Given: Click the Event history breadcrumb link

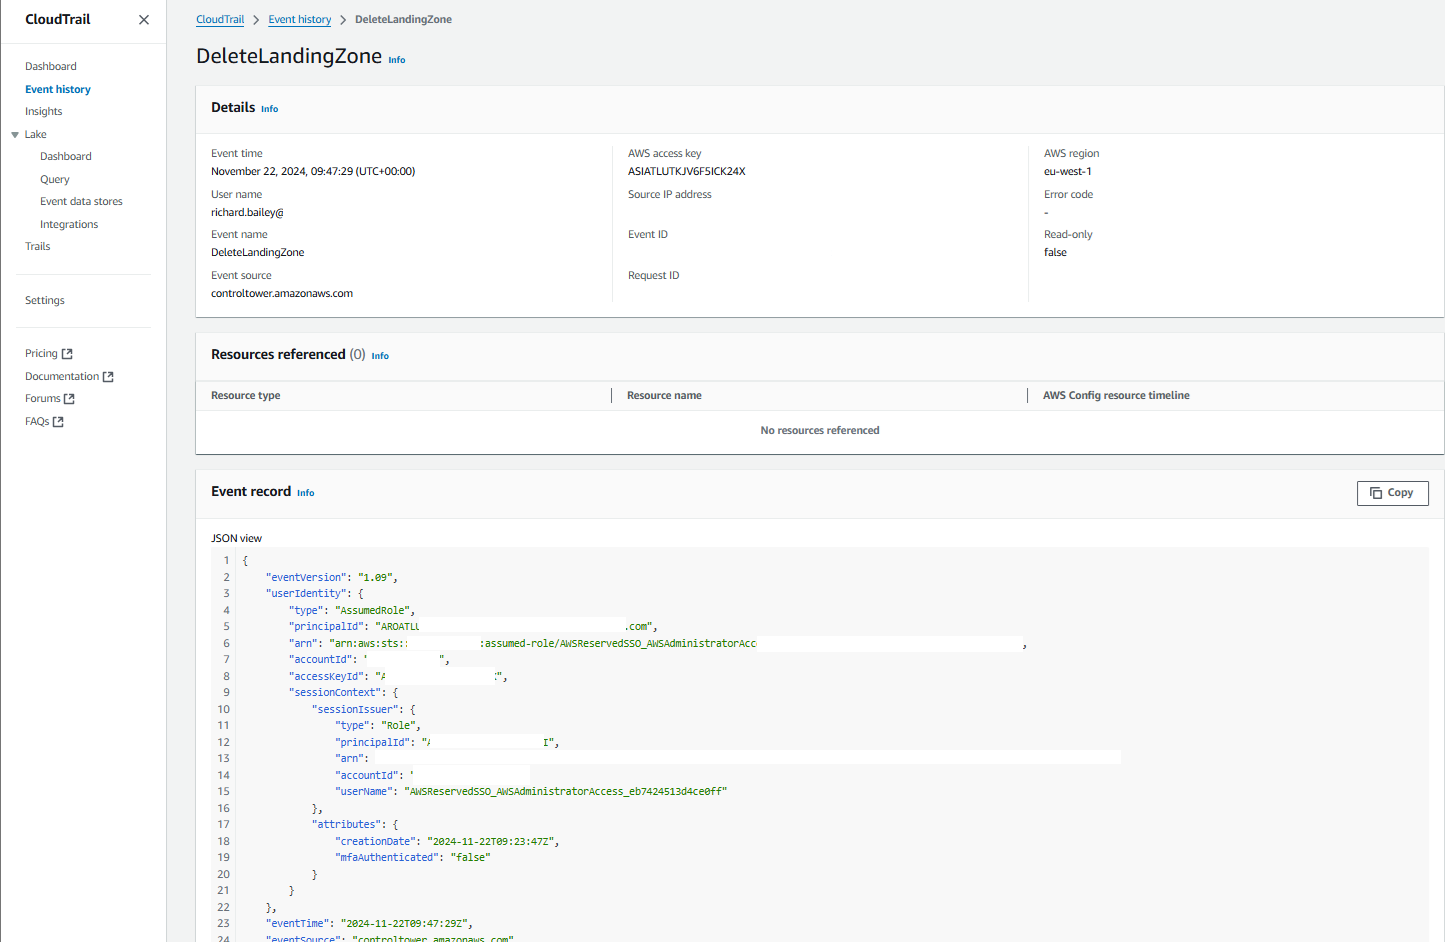Looking at the screenshot, I should point(300,20).
